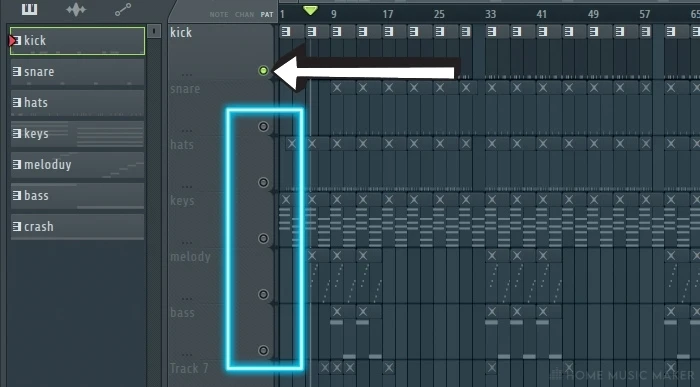Jump to bar 25 on the timeline ruler
Screen dimensions: 700x387
click(439, 14)
